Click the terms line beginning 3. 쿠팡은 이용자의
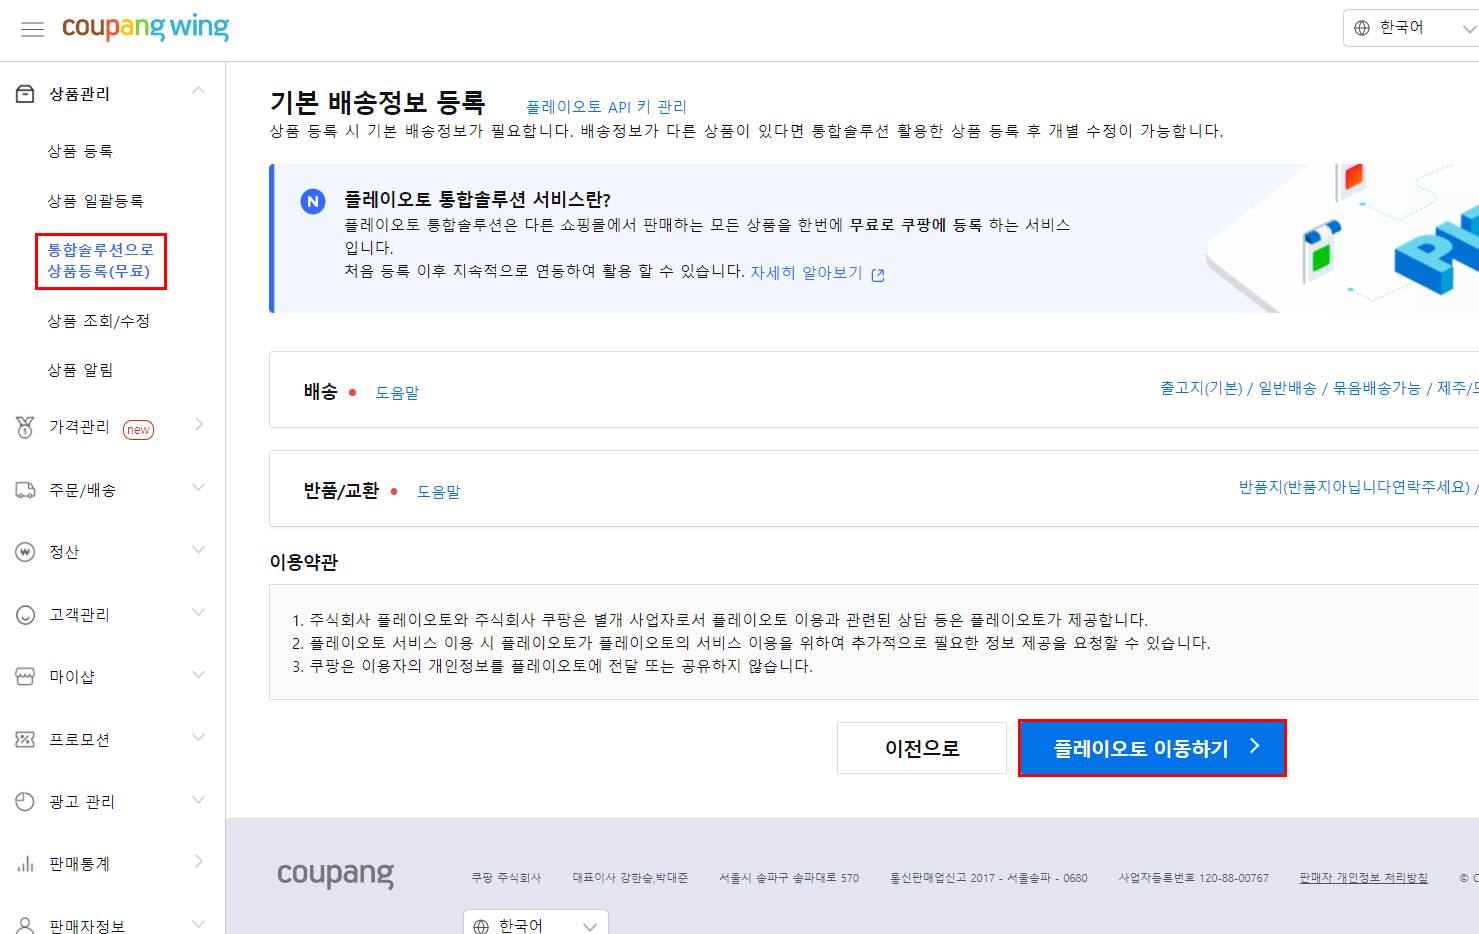 [x=552, y=666]
